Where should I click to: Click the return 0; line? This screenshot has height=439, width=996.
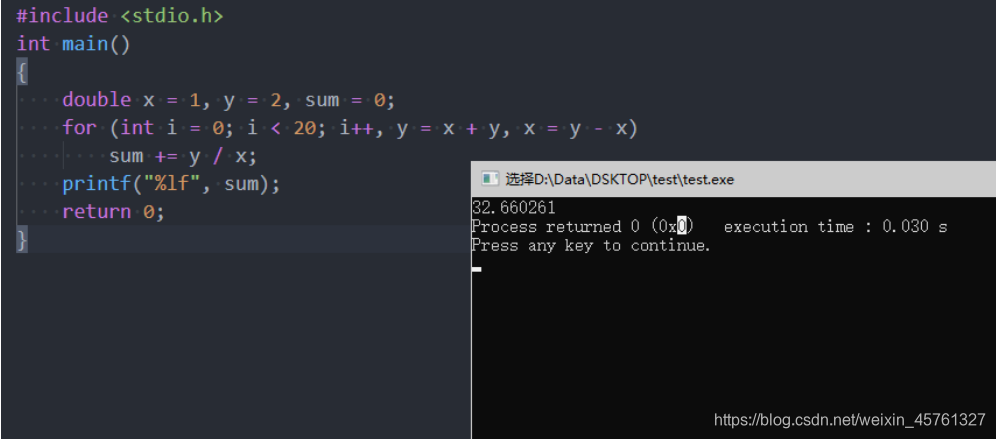(x=113, y=212)
